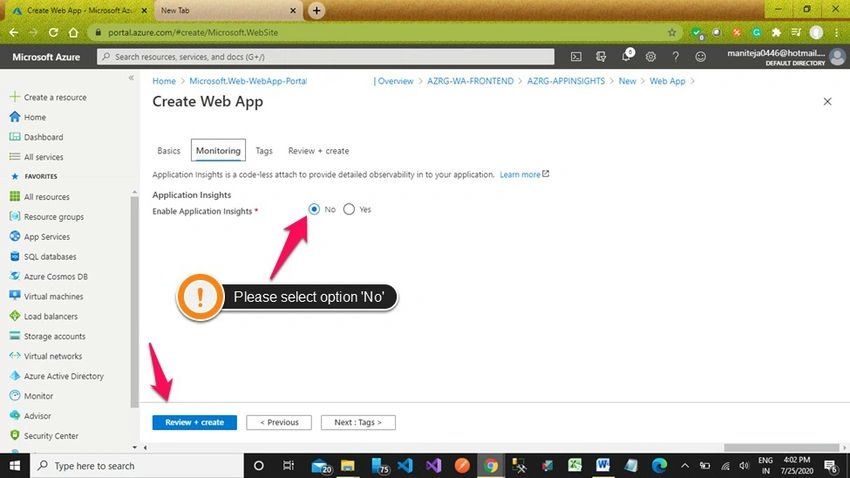Open Storage accounts in sidebar
The width and height of the screenshot is (850, 478).
[x=54, y=337]
